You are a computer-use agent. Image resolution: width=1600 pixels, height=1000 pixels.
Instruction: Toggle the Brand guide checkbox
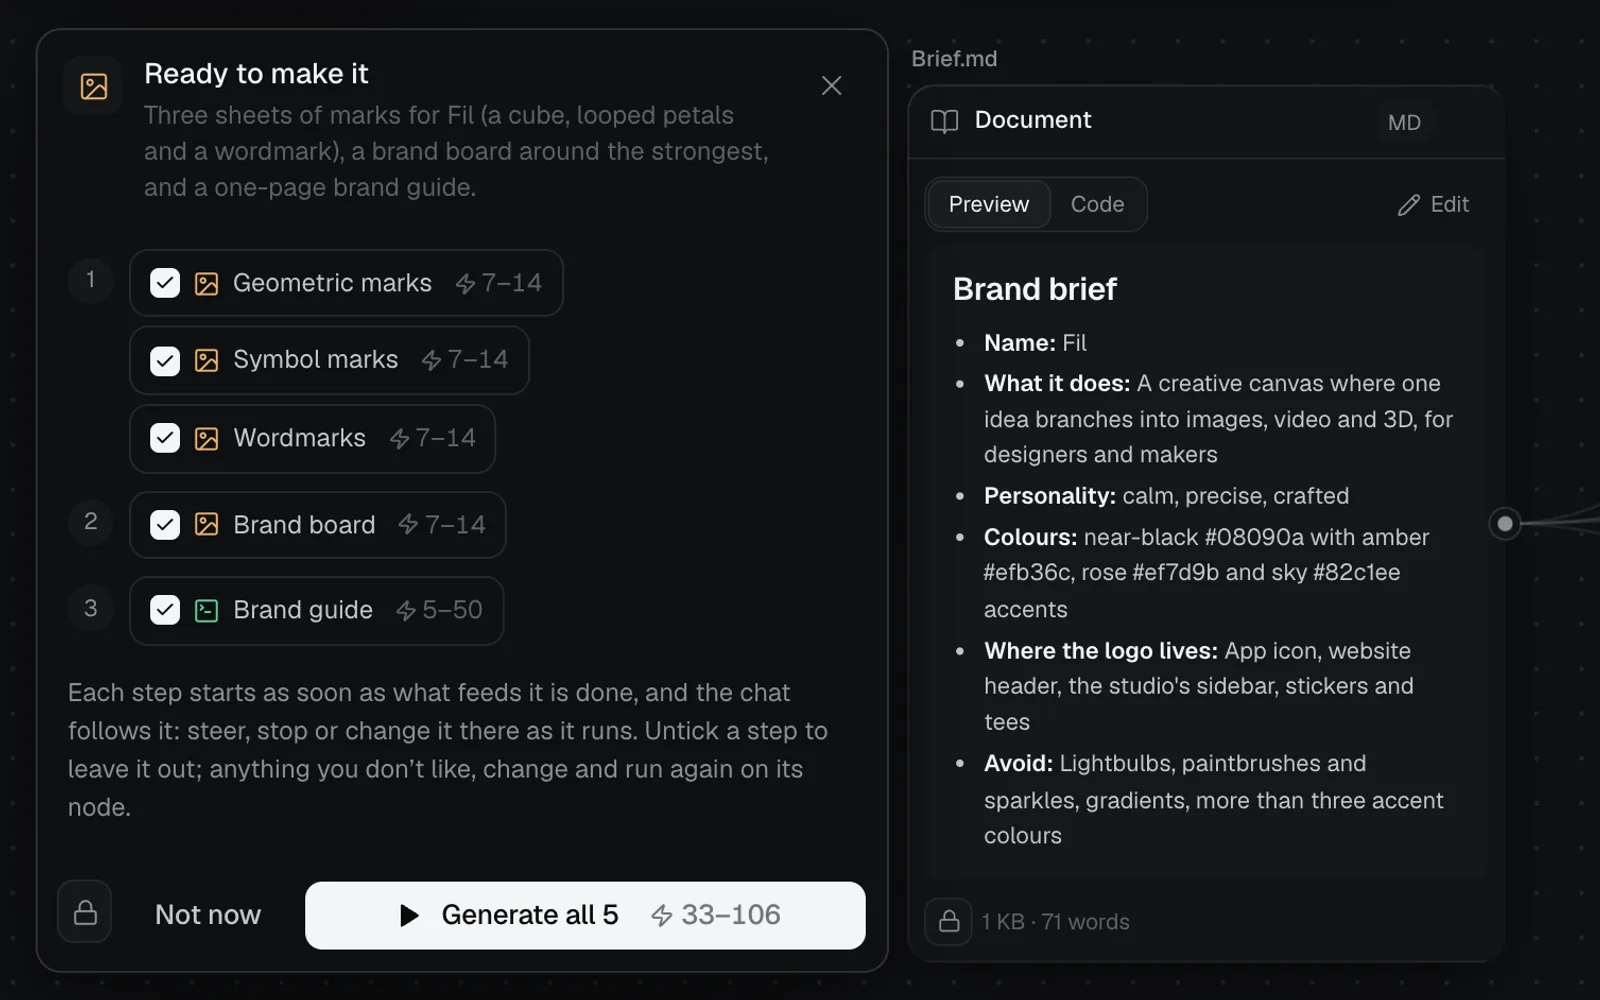(x=165, y=610)
